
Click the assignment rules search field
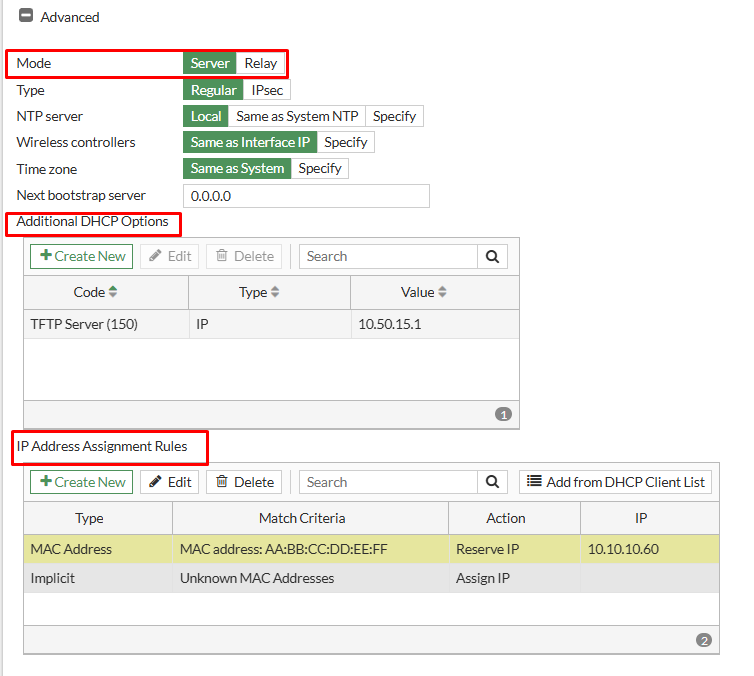389,482
